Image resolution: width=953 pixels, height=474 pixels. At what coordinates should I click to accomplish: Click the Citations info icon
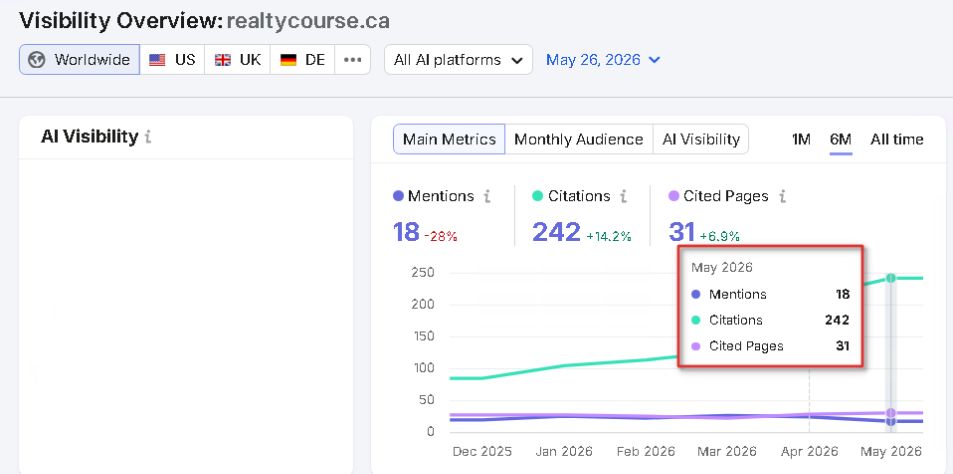tap(623, 196)
